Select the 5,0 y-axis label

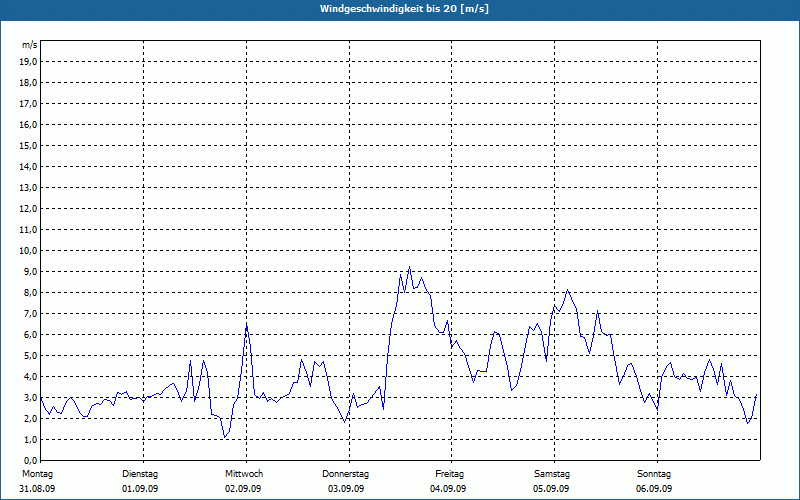pyautogui.click(x=29, y=356)
